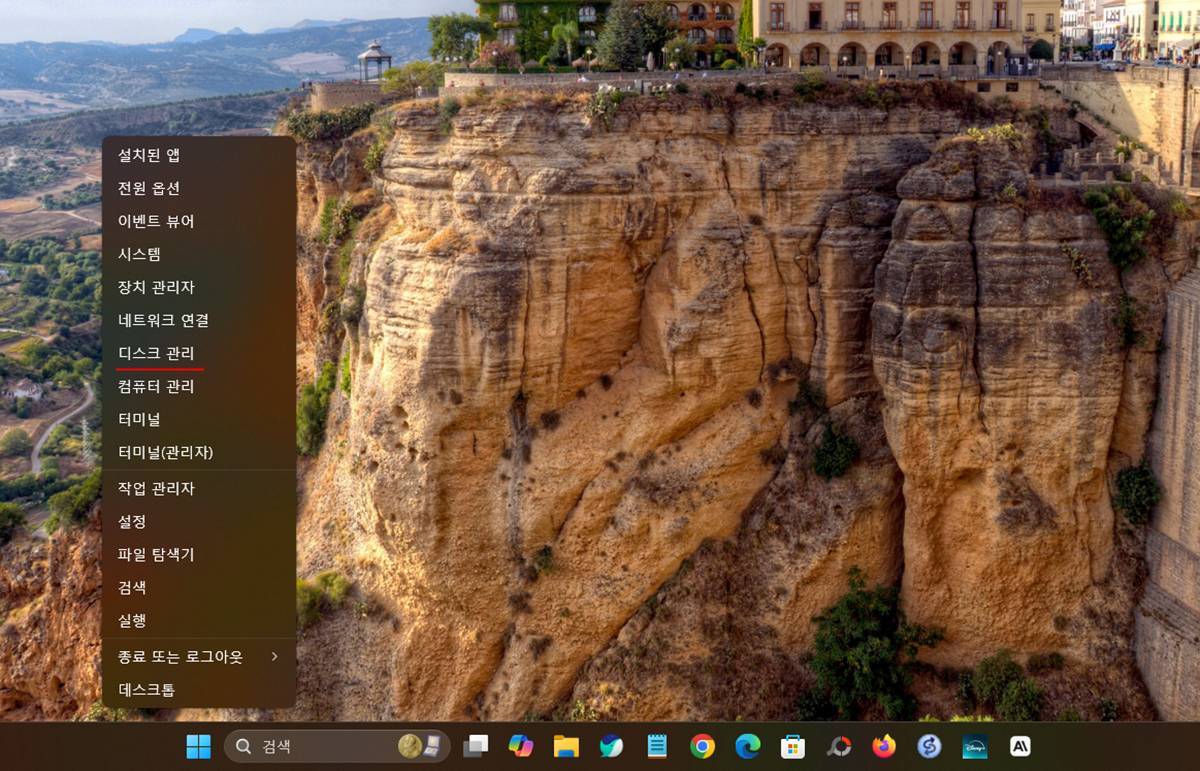The height and width of the screenshot is (771, 1200).
Task: Launch Microsoft Edge from the taskbar
Action: (748, 746)
